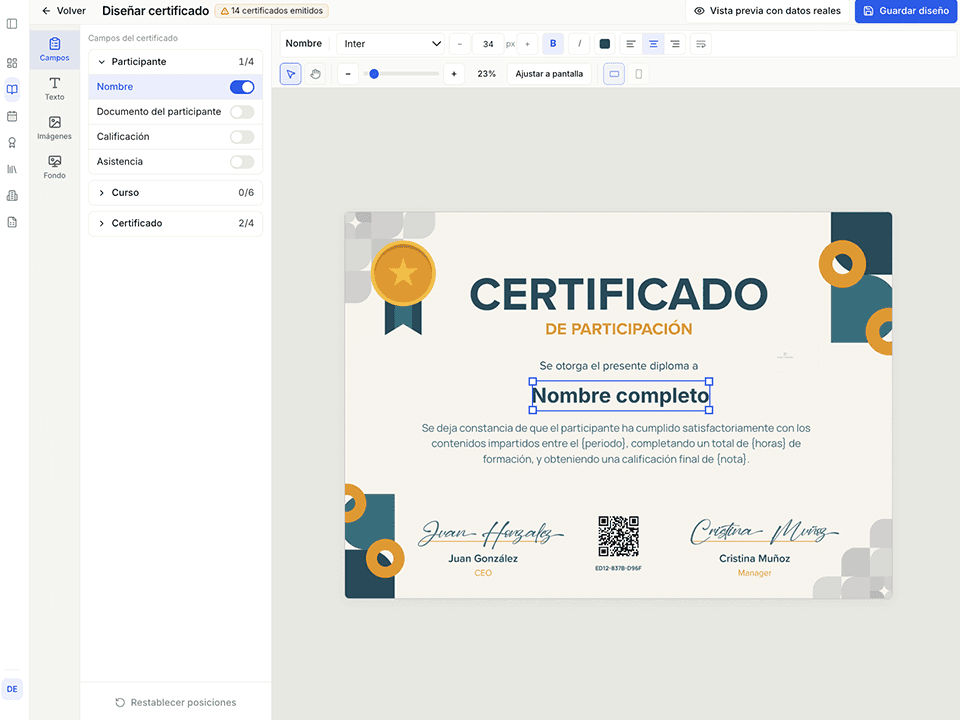Open the Texto tab
This screenshot has height=720, width=960.
click(54, 89)
